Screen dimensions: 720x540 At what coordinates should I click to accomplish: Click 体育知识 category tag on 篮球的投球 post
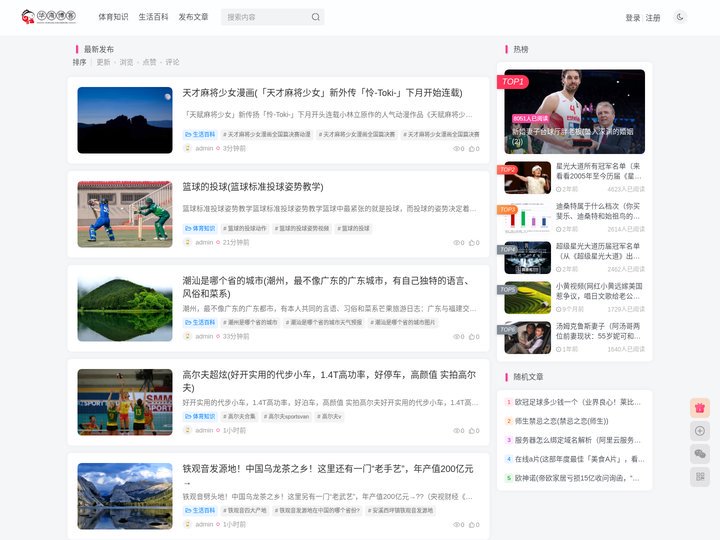pos(200,228)
